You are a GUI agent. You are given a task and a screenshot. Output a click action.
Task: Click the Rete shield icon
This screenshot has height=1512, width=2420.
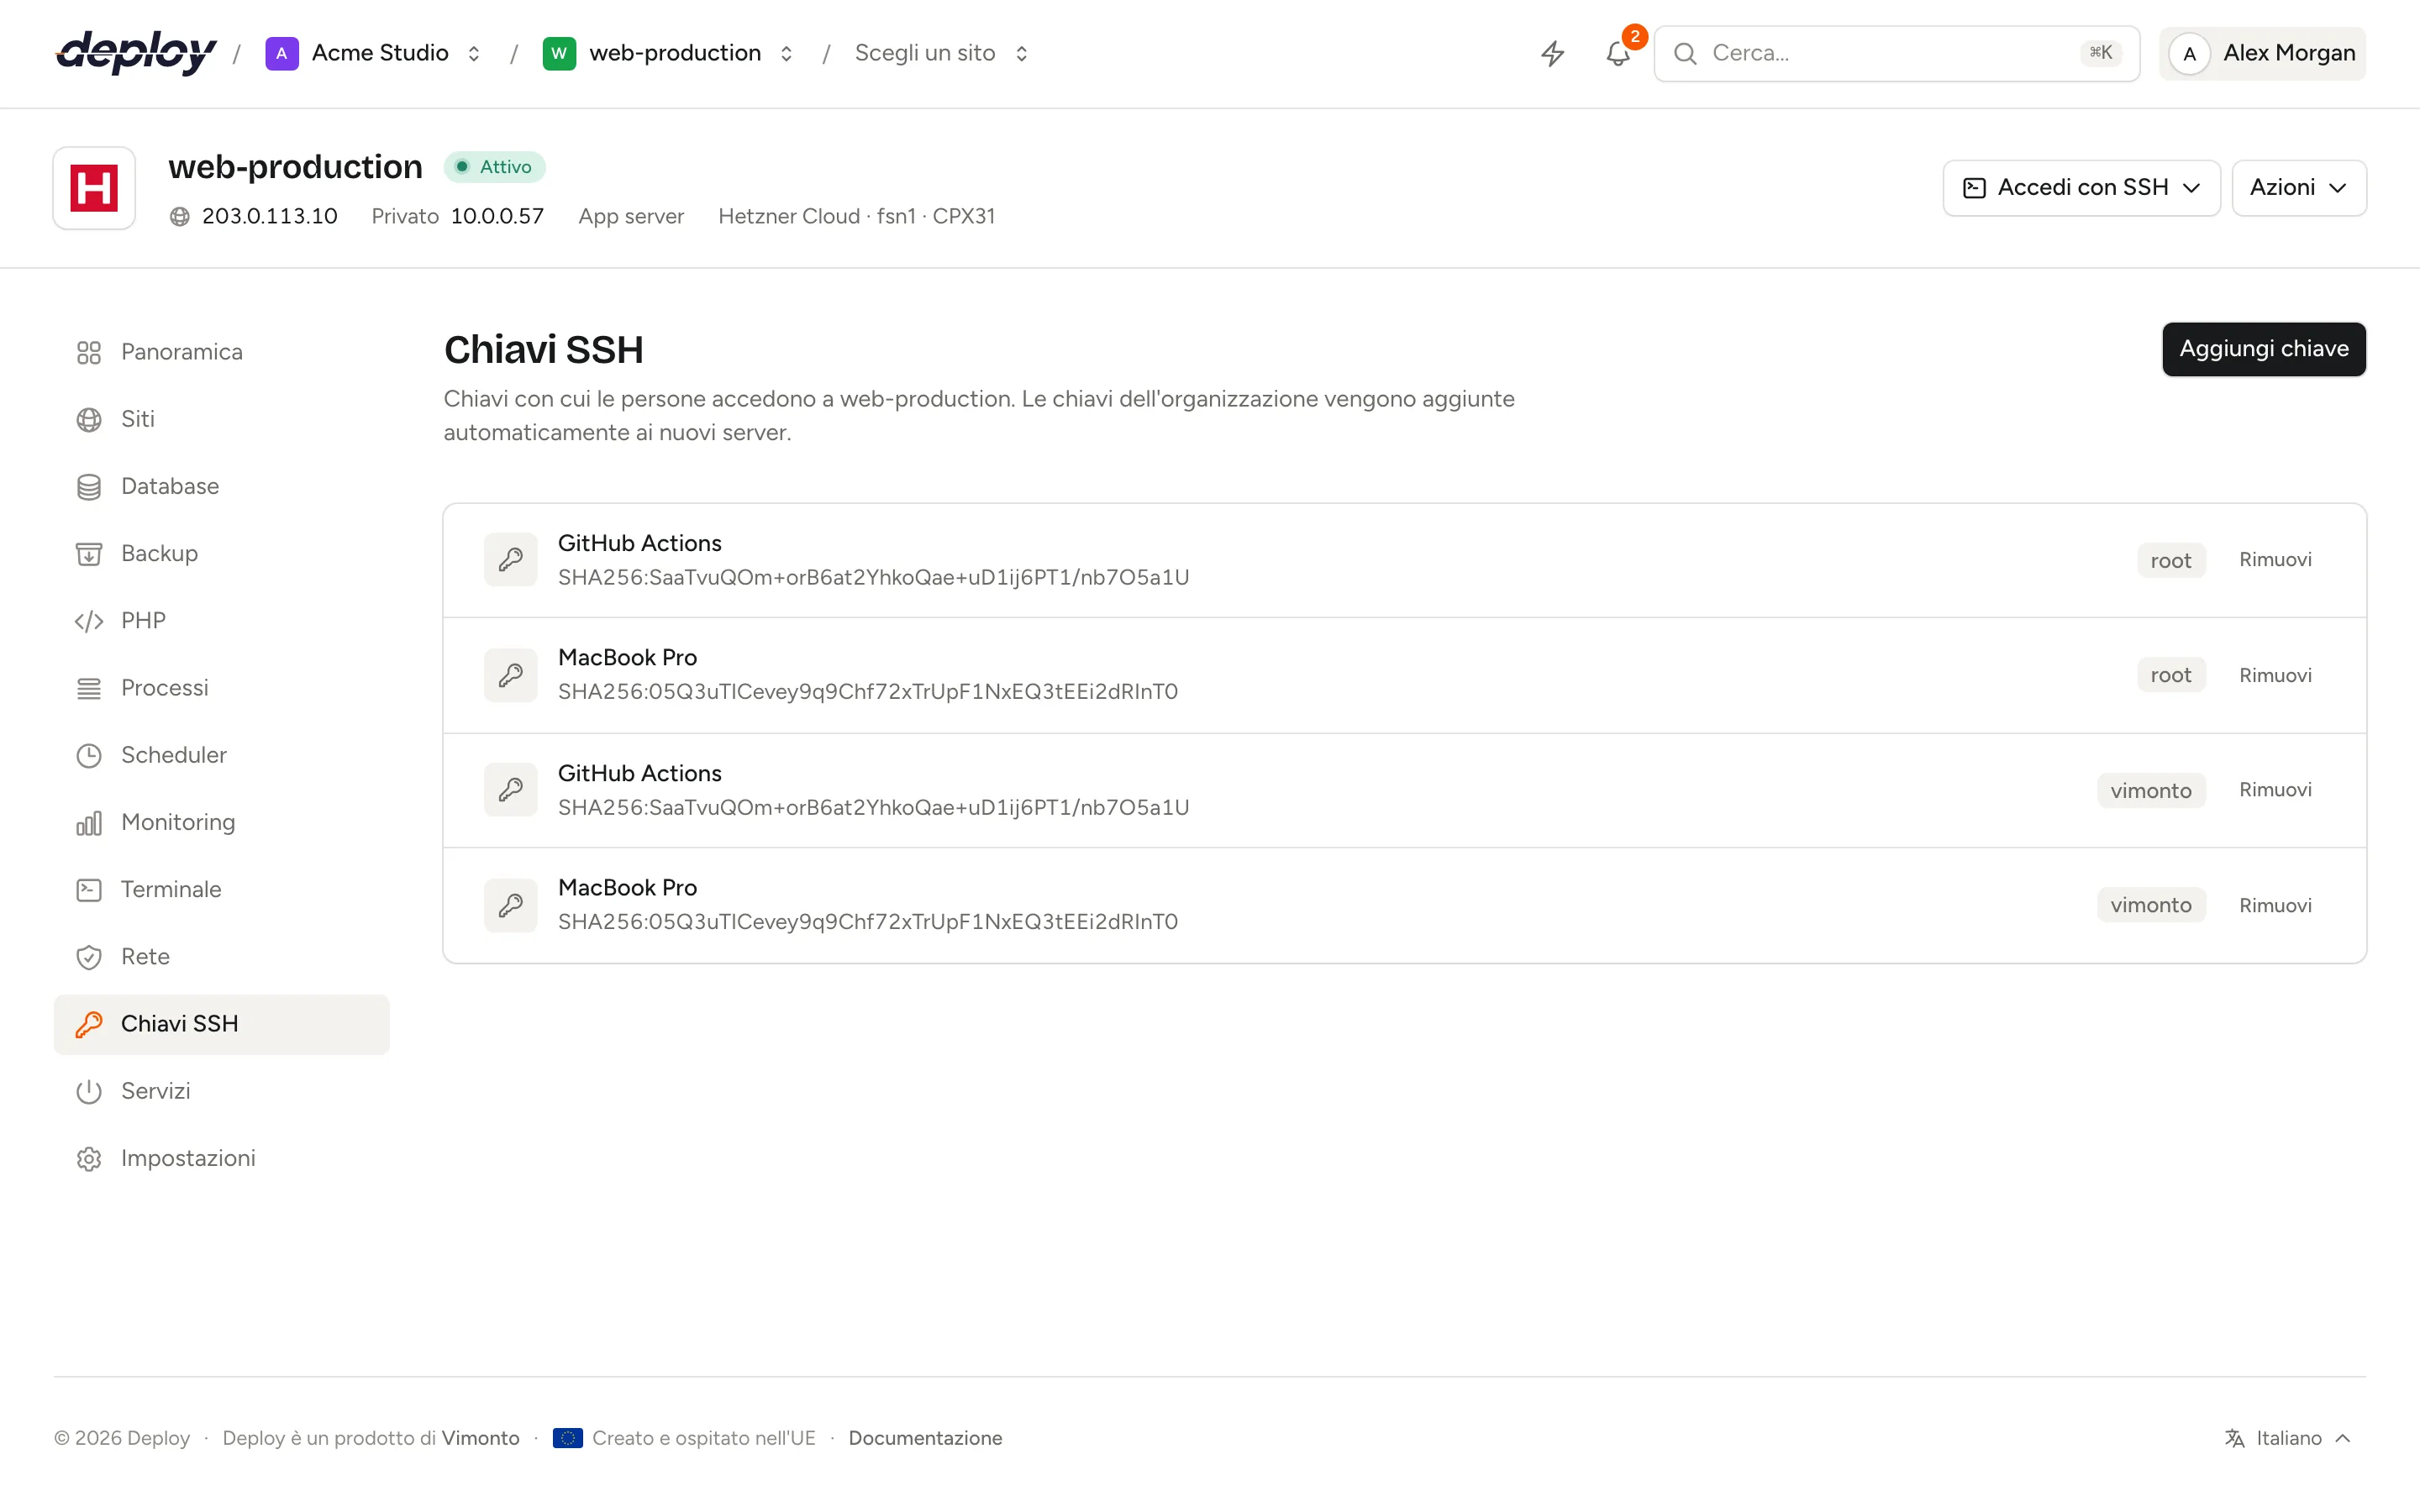click(89, 957)
